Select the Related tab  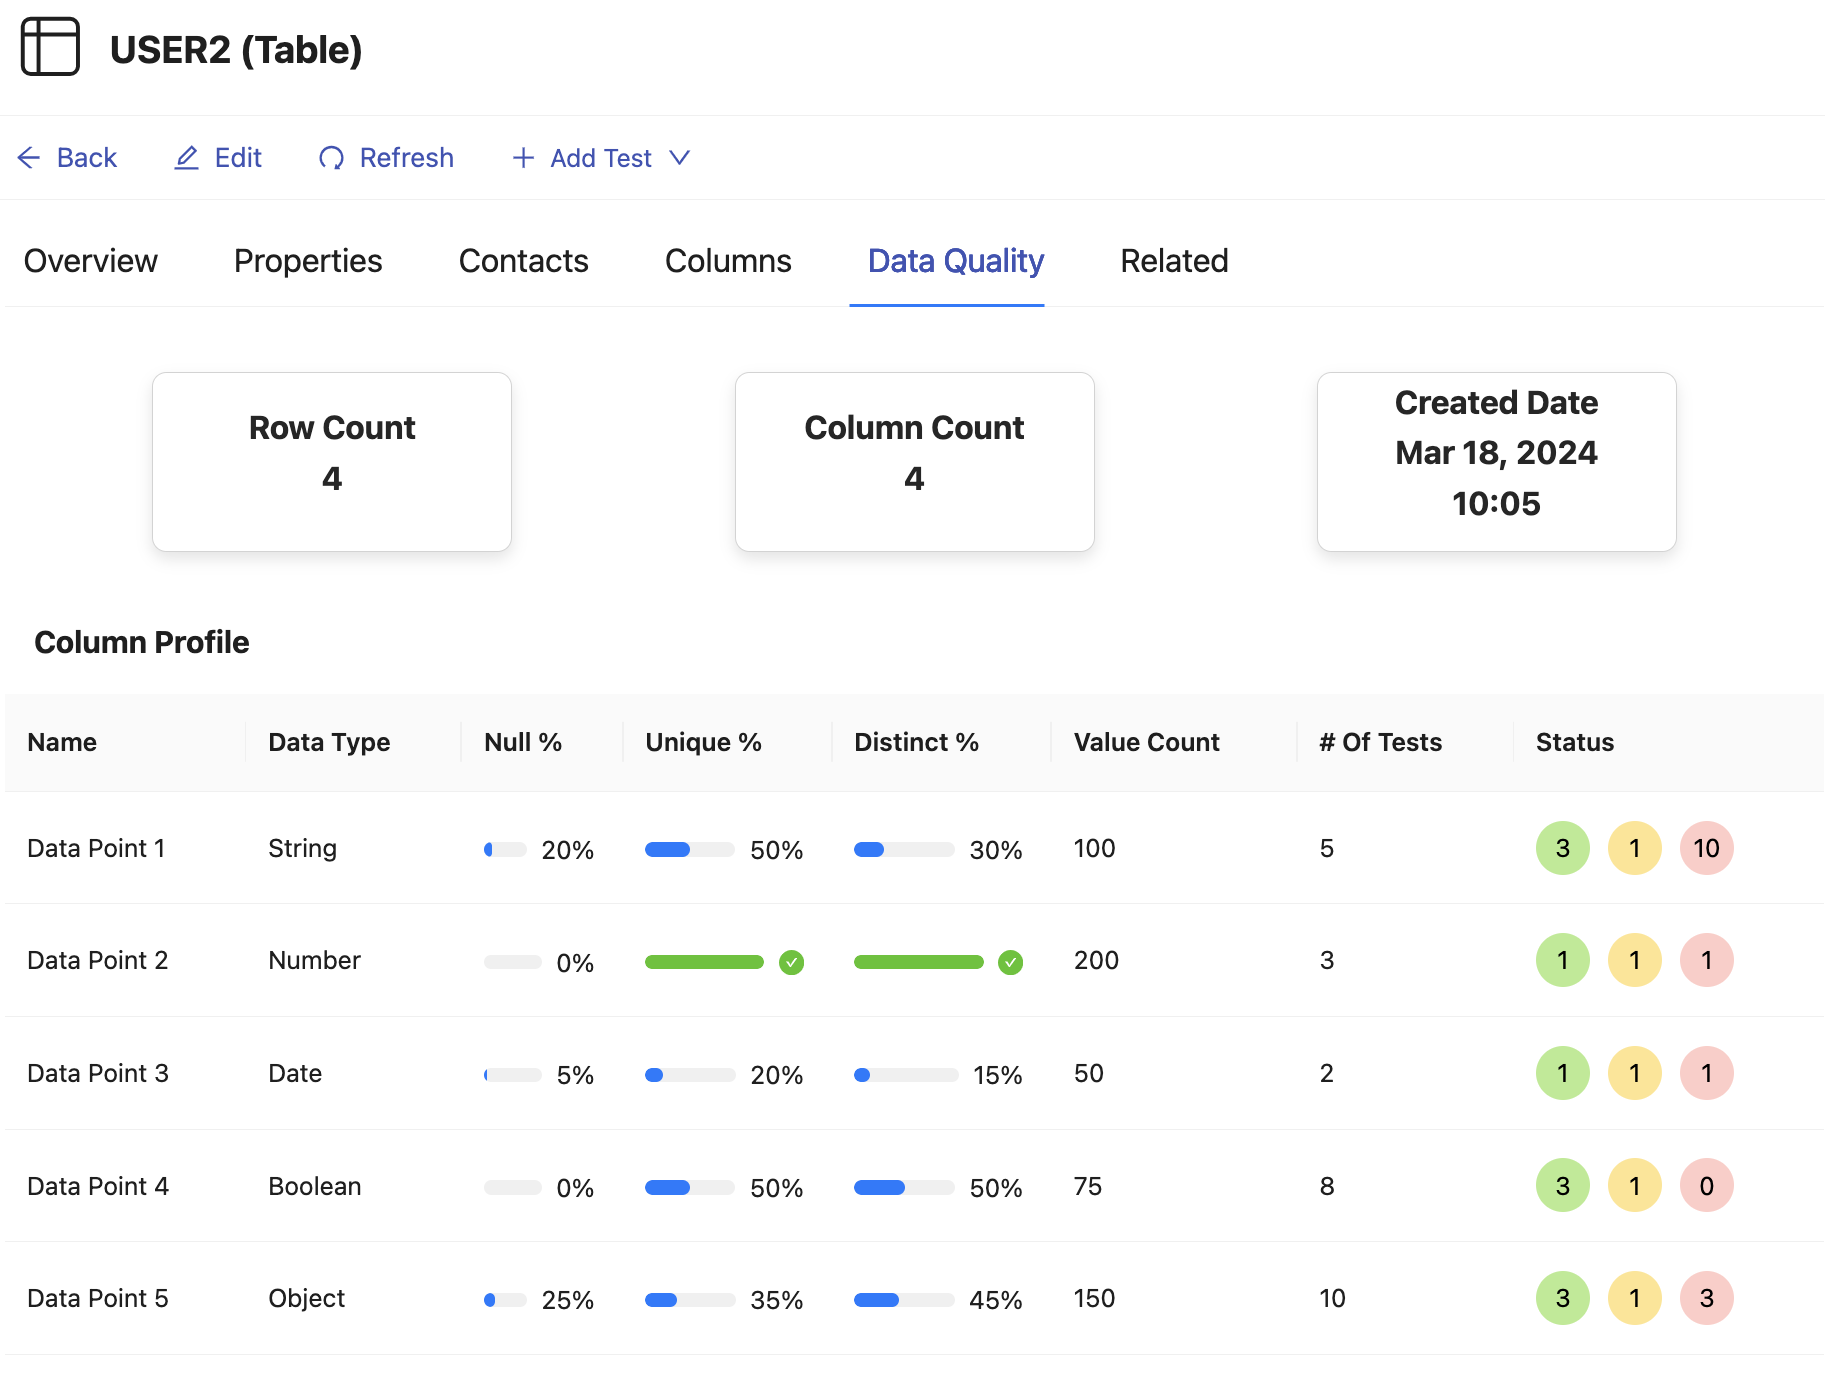tap(1174, 261)
